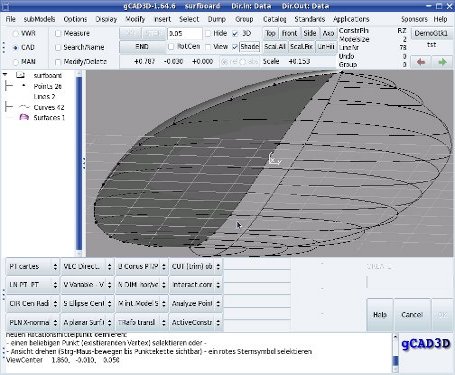Toggle the Shade checkbox
The width and height of the screenshot is (455, 375).
pyautogui.click(x=235, y=47)
